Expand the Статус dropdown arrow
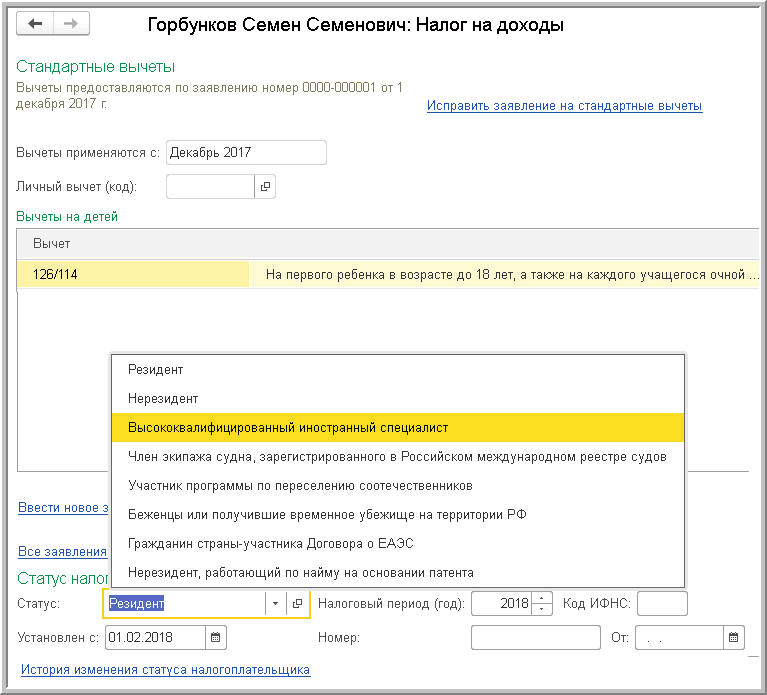The width and height of the screenshot is (767, 695). 275,603
